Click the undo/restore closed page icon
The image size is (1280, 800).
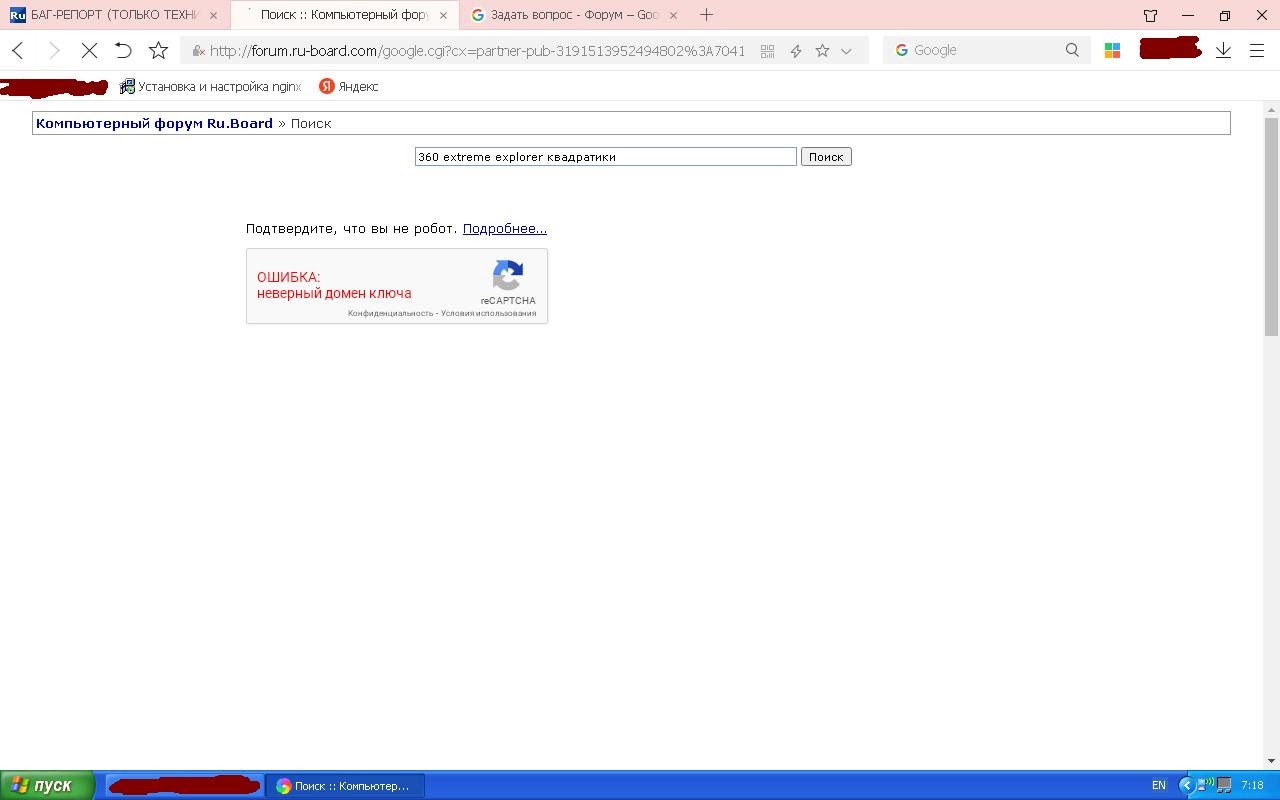coord(123,50)
